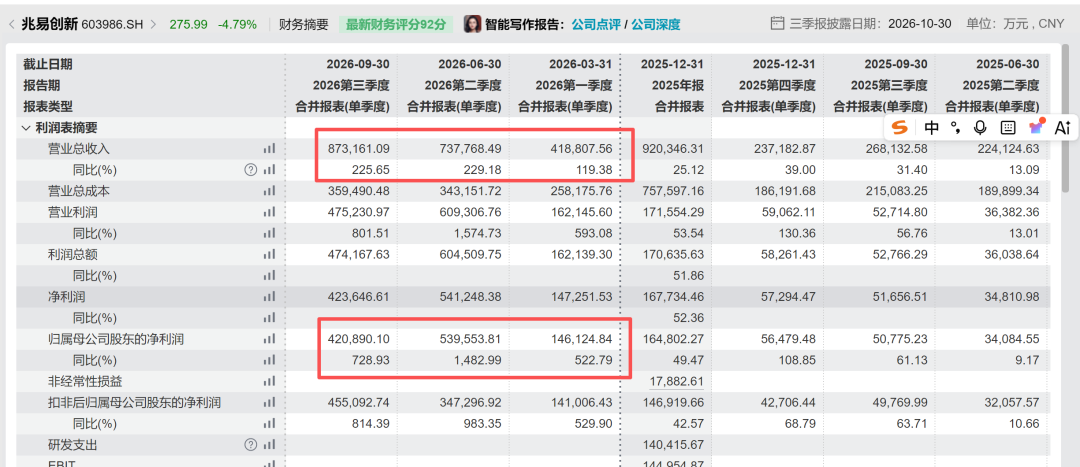1080x467 pixels.
Task: Open chart icon for 扣非后归属母公司股东的净利润 row
Action: click(x=269, y=402)
